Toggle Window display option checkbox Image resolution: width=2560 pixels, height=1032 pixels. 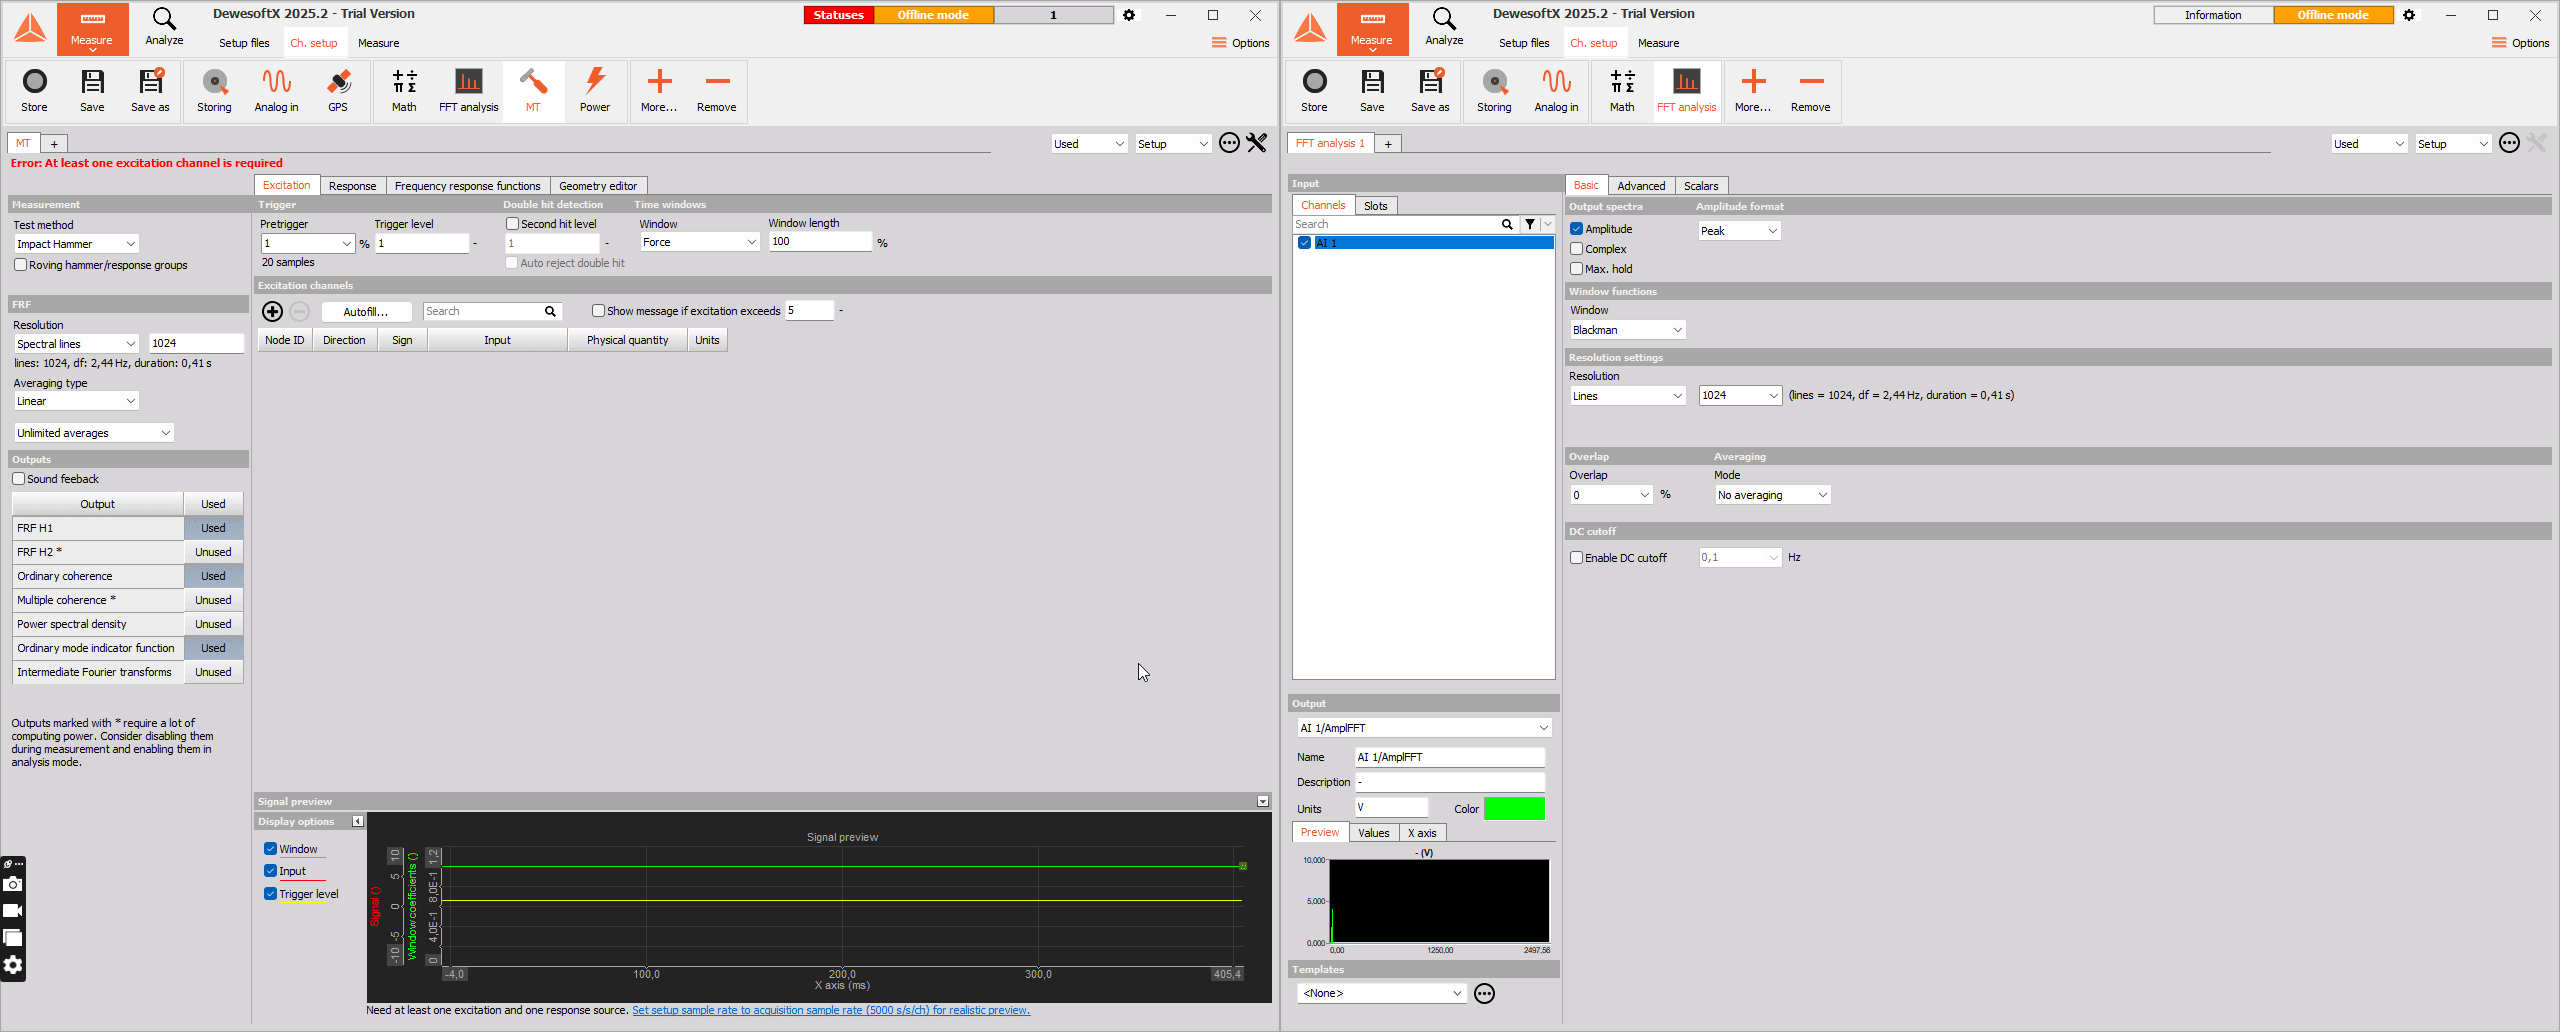[x=270, y=849]
